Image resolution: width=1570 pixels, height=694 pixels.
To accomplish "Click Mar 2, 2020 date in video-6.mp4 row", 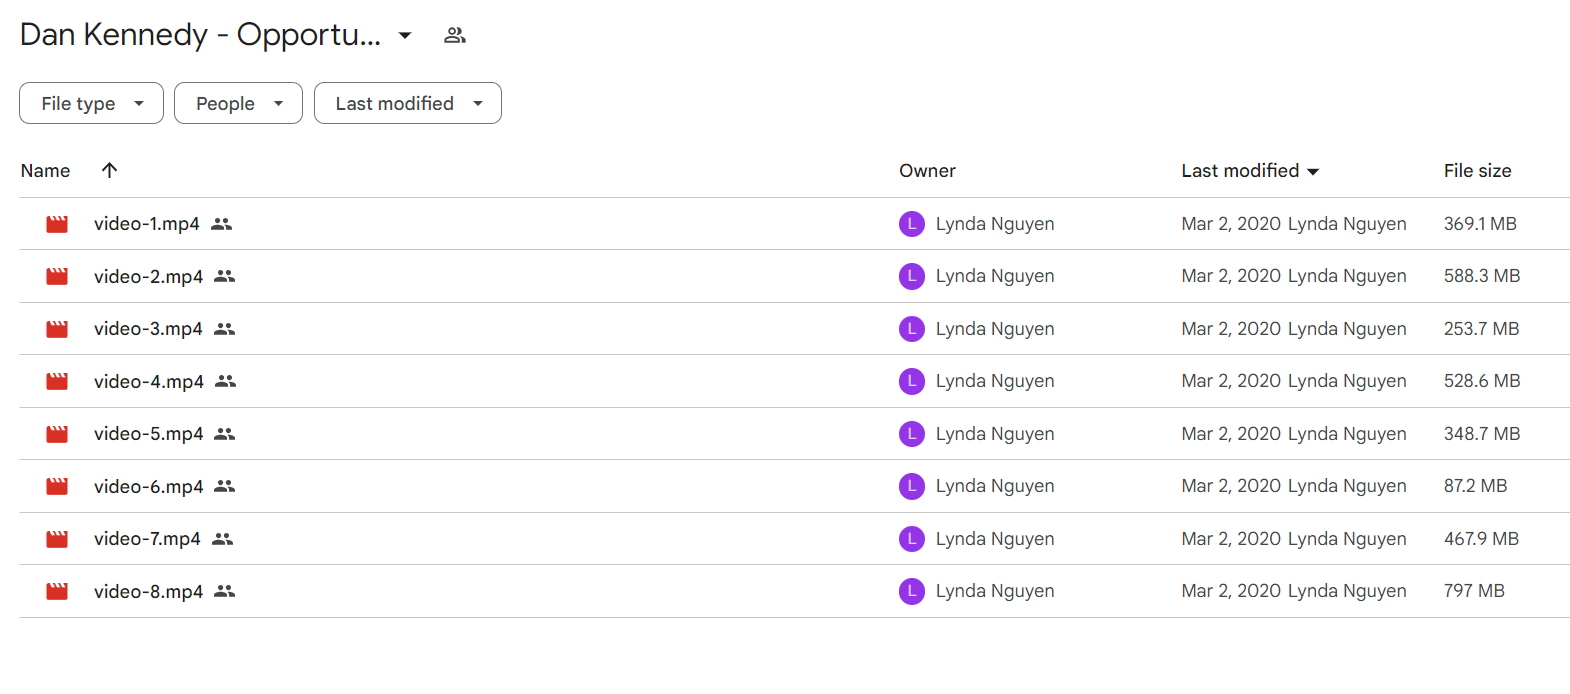I will 1231,486.
